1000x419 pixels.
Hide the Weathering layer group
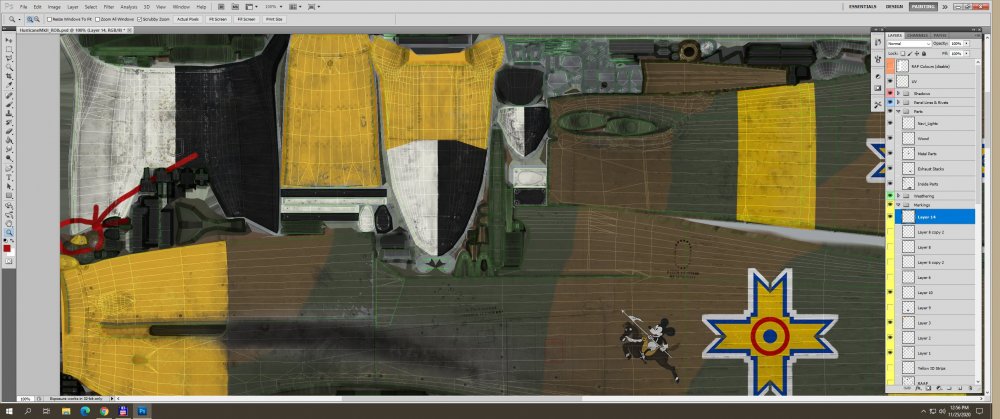pyautogui.click(x=890, y=196)
